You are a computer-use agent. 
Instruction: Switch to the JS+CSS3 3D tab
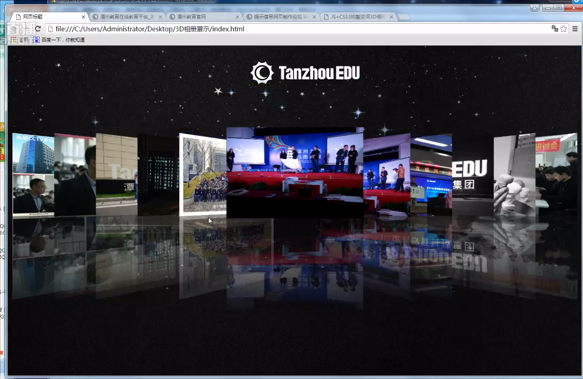click(x=358, y=17)
